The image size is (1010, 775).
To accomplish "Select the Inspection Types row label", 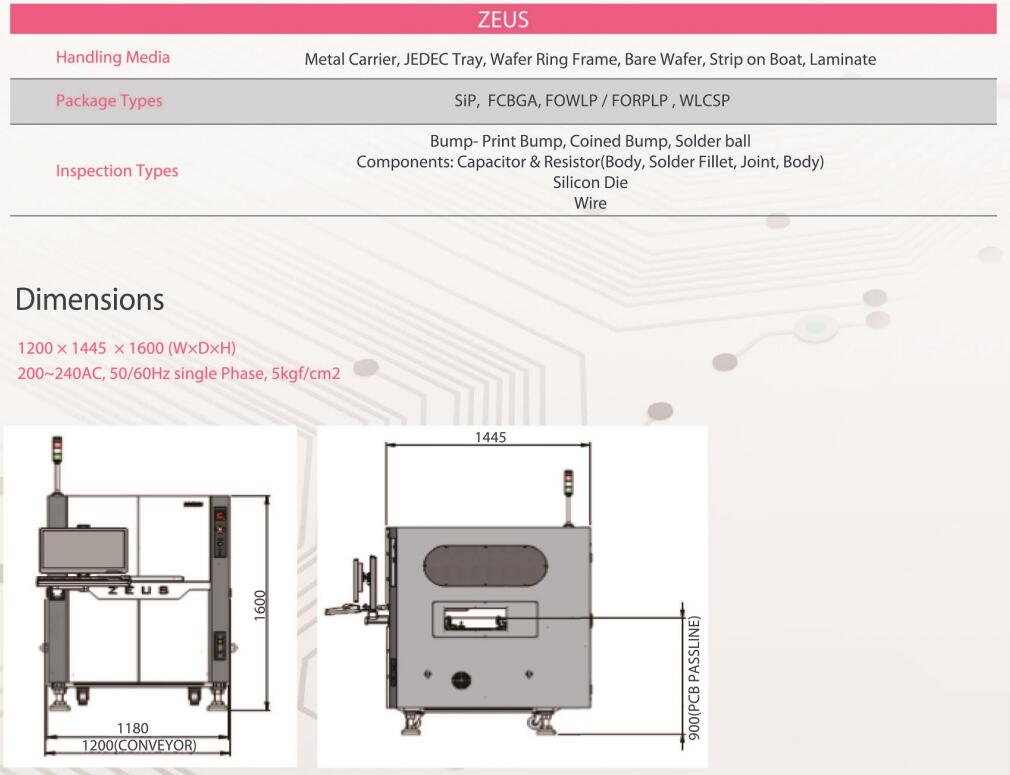I will pos(117,171).
